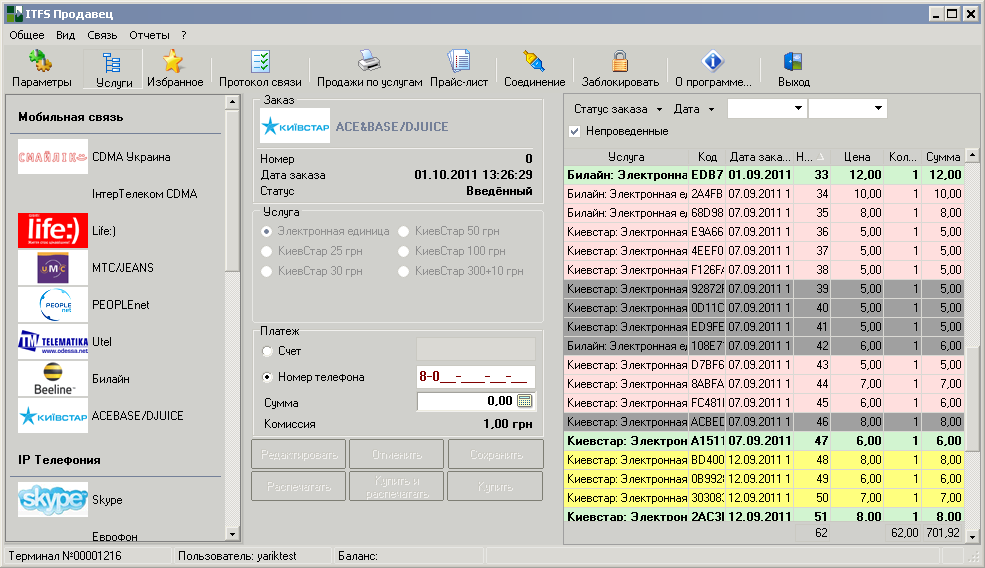
Task: Select order row number 47 A1511
Action: tap(764, 441)
